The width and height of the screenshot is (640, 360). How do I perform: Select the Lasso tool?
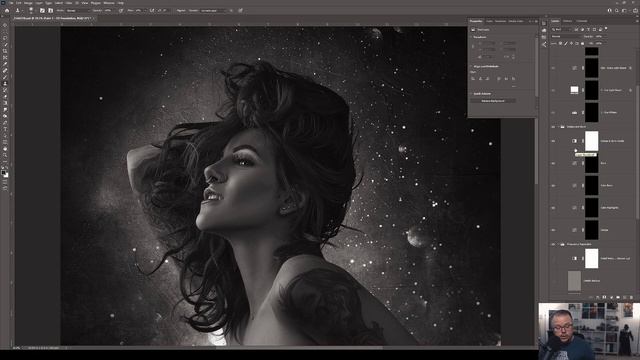click(5, 39)
